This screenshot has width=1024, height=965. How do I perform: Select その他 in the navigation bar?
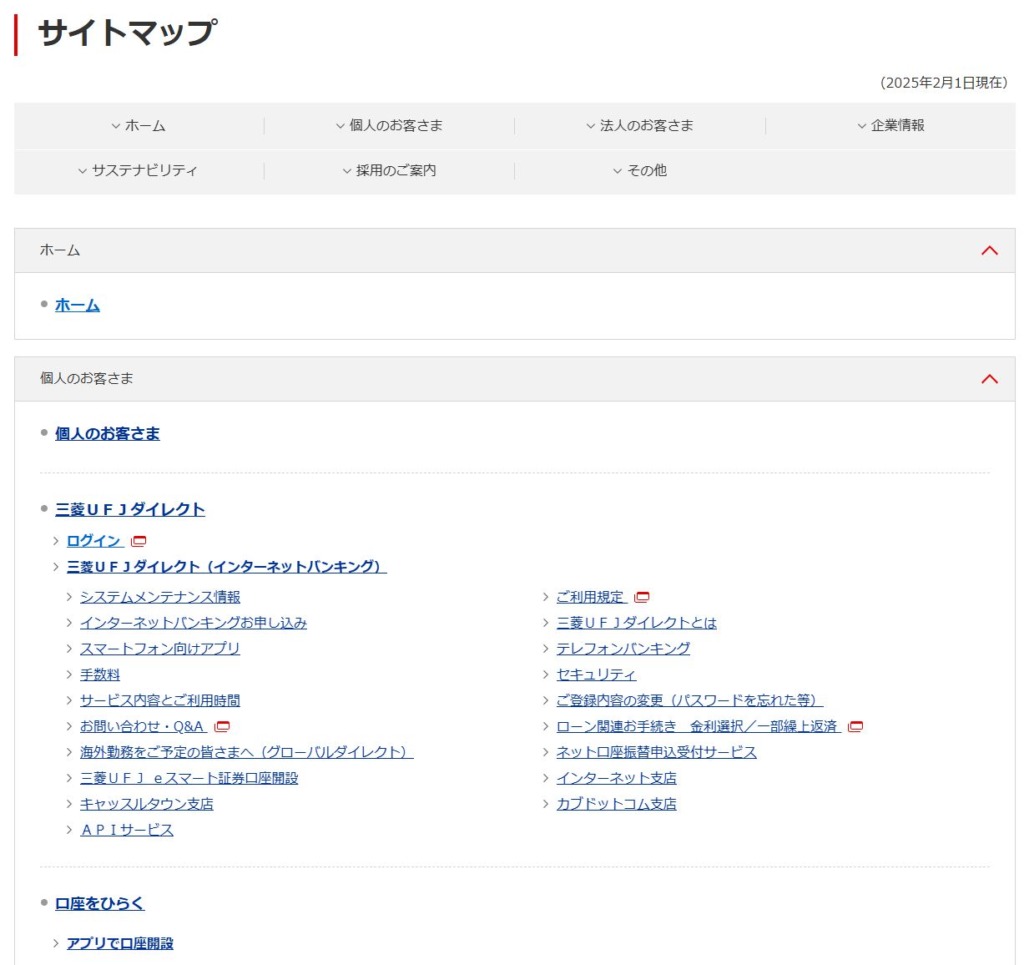click(640, 171)
